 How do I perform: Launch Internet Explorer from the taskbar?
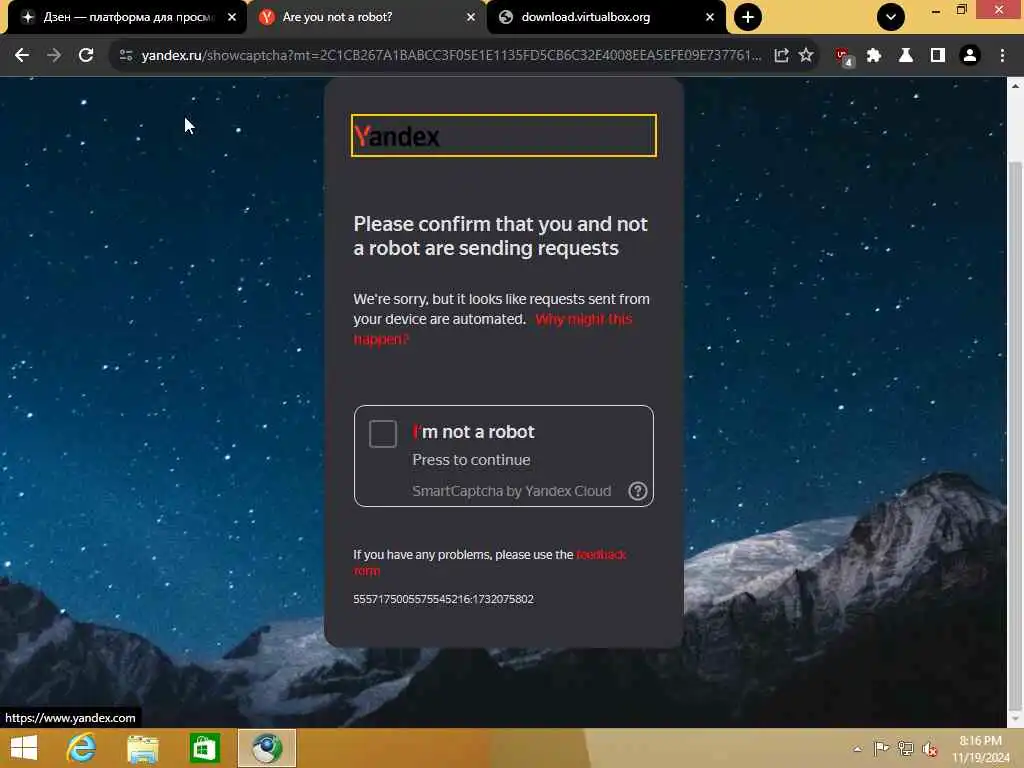coord(81,748)
